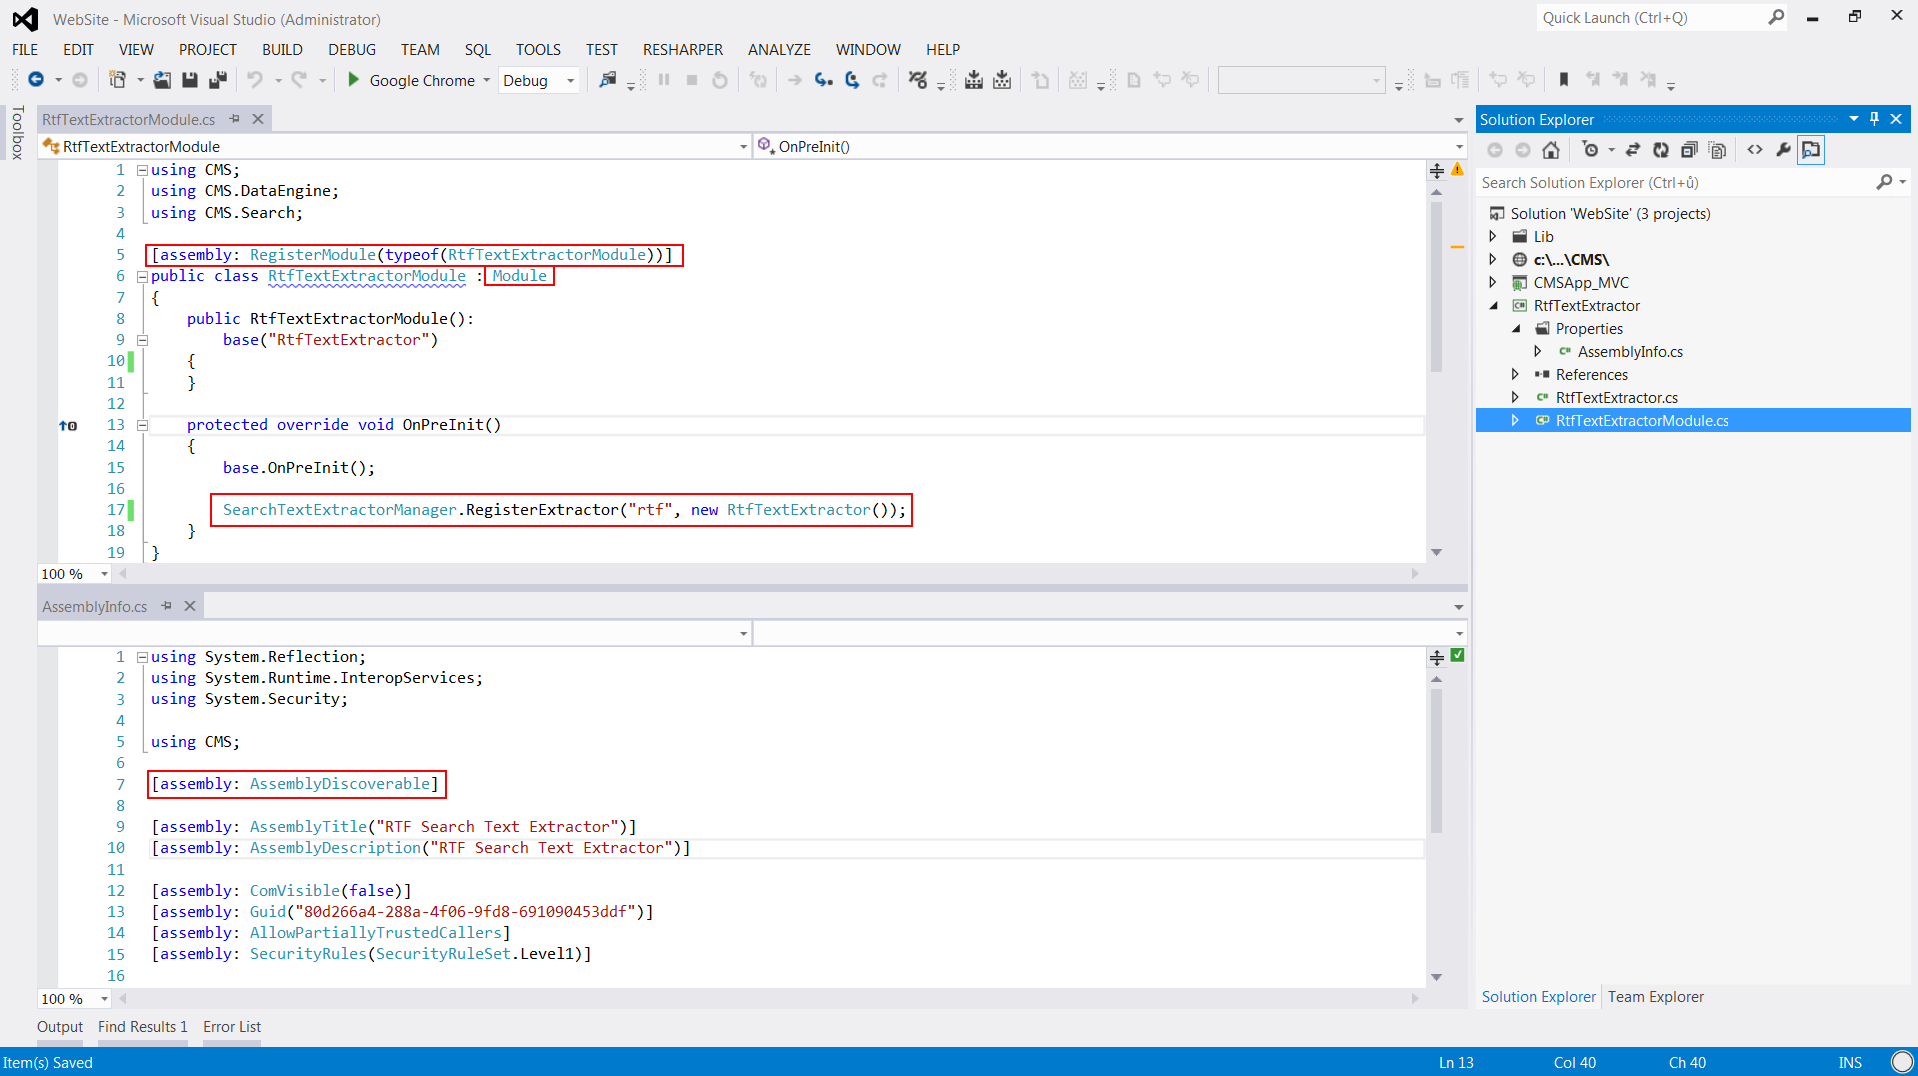The width and height of the screenshot is (1918, 1076).
Task: Click the Visual Studio logo icon
Action: pyautogui.click(x=25, y=19)
